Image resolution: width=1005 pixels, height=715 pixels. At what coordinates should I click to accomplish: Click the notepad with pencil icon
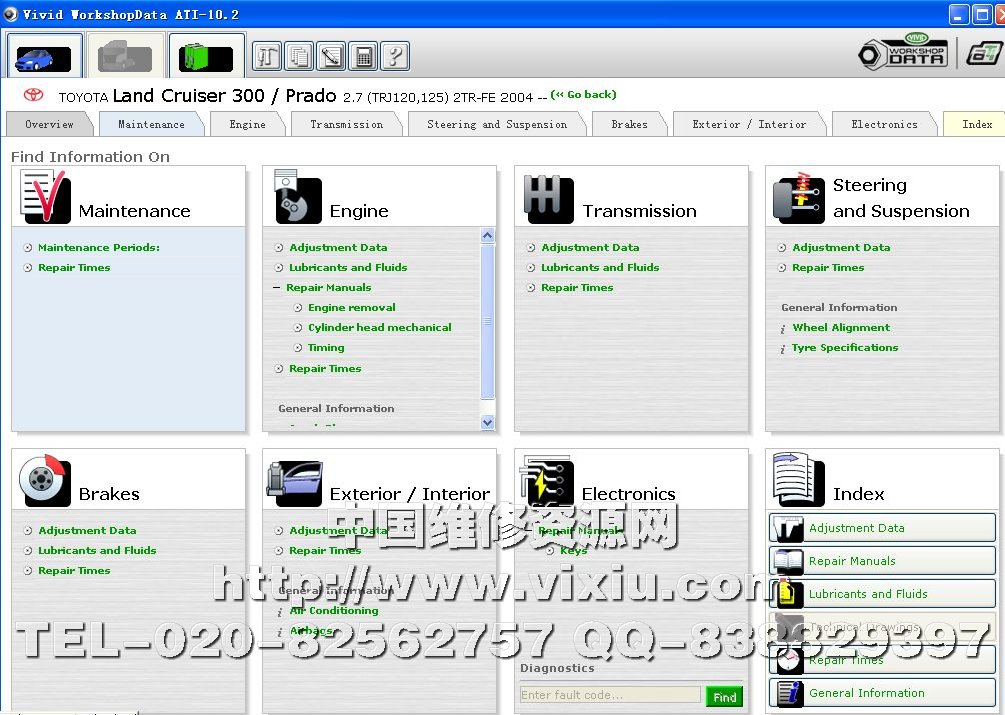pos(331,56)
